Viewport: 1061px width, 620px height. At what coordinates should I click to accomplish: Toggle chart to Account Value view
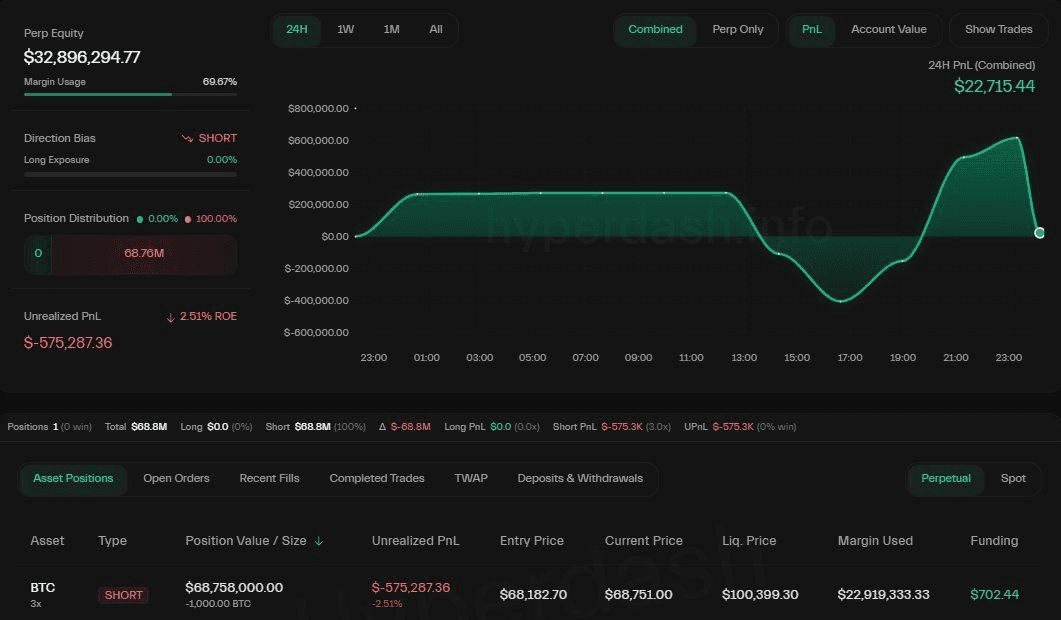coord(888,30)
